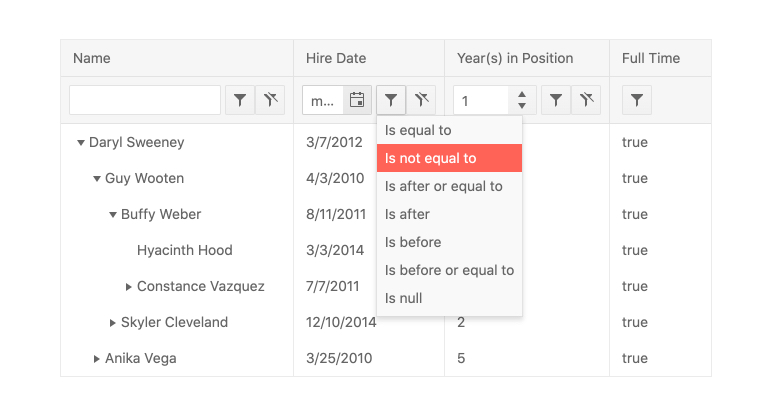This screenshot has width=770, height=409.
Task: Open the Full Time filter operator icon
Action: (637, 100)
